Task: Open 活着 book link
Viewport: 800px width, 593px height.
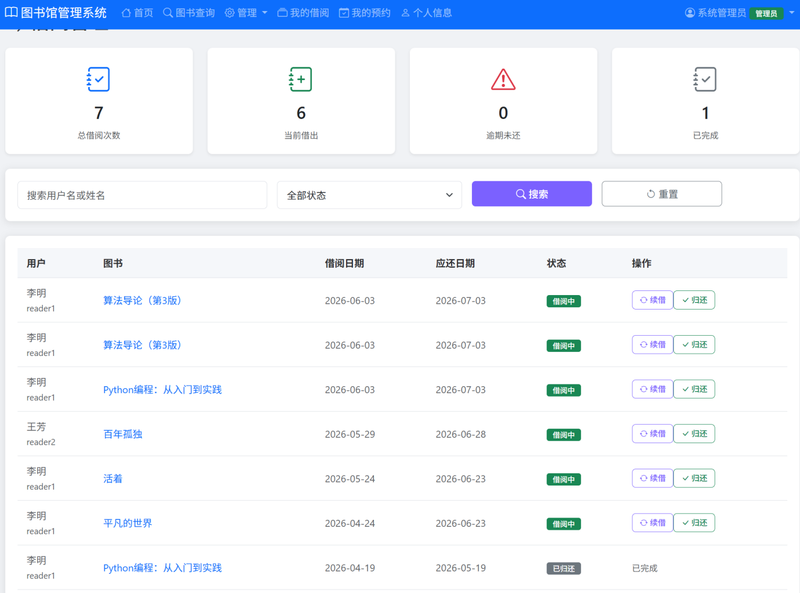Action: click(113, 479)
